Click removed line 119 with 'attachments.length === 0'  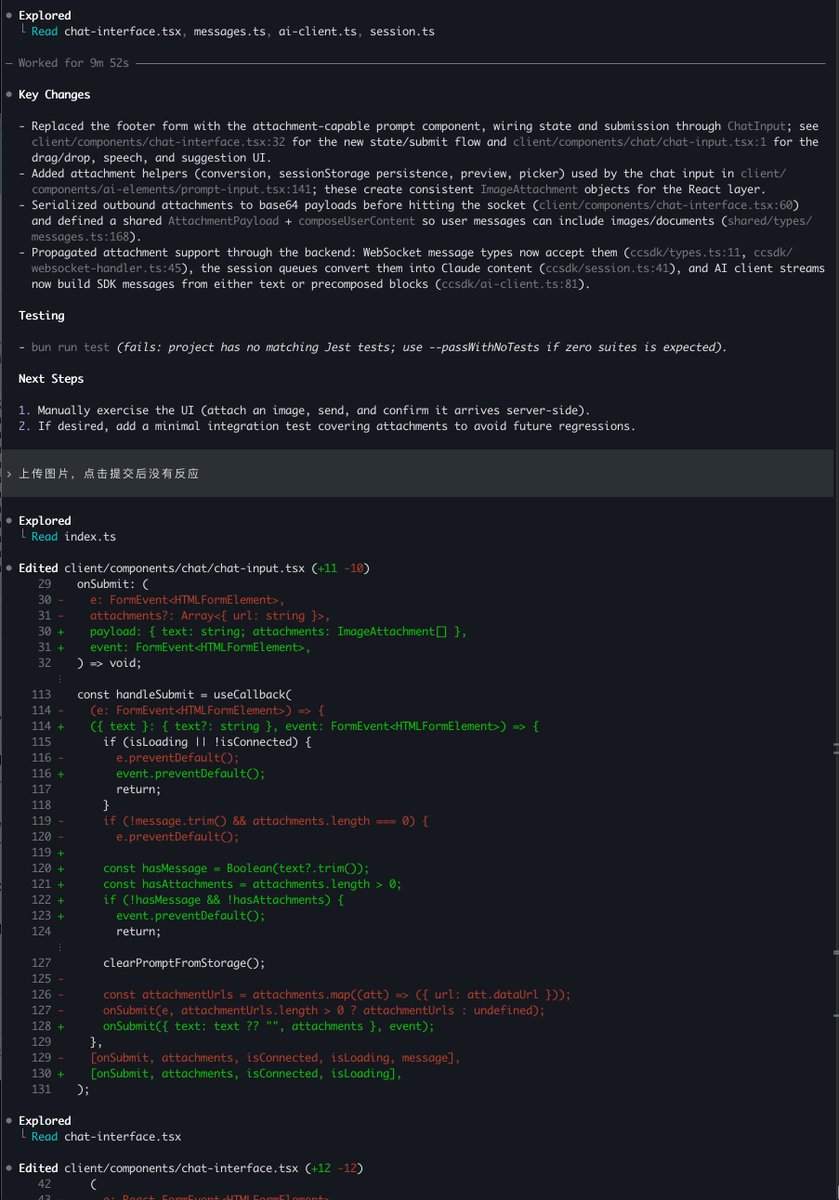266,820
